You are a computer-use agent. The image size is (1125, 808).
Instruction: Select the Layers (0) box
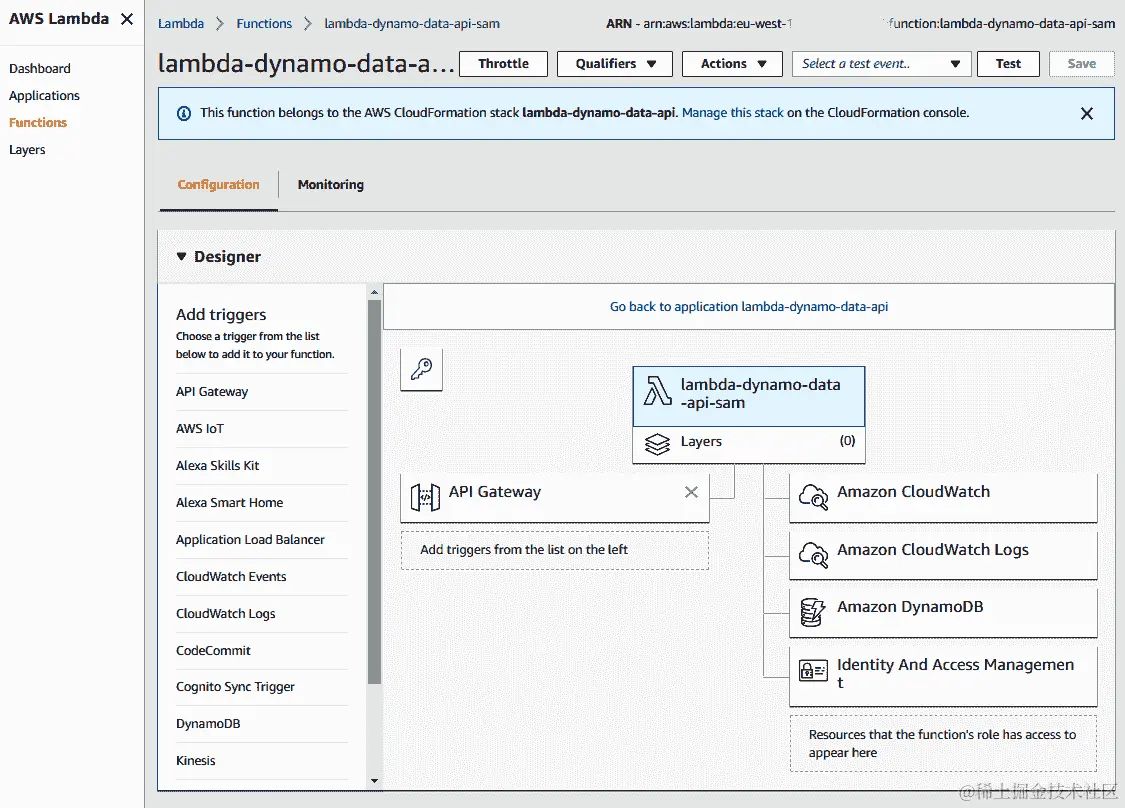point(748,445)
